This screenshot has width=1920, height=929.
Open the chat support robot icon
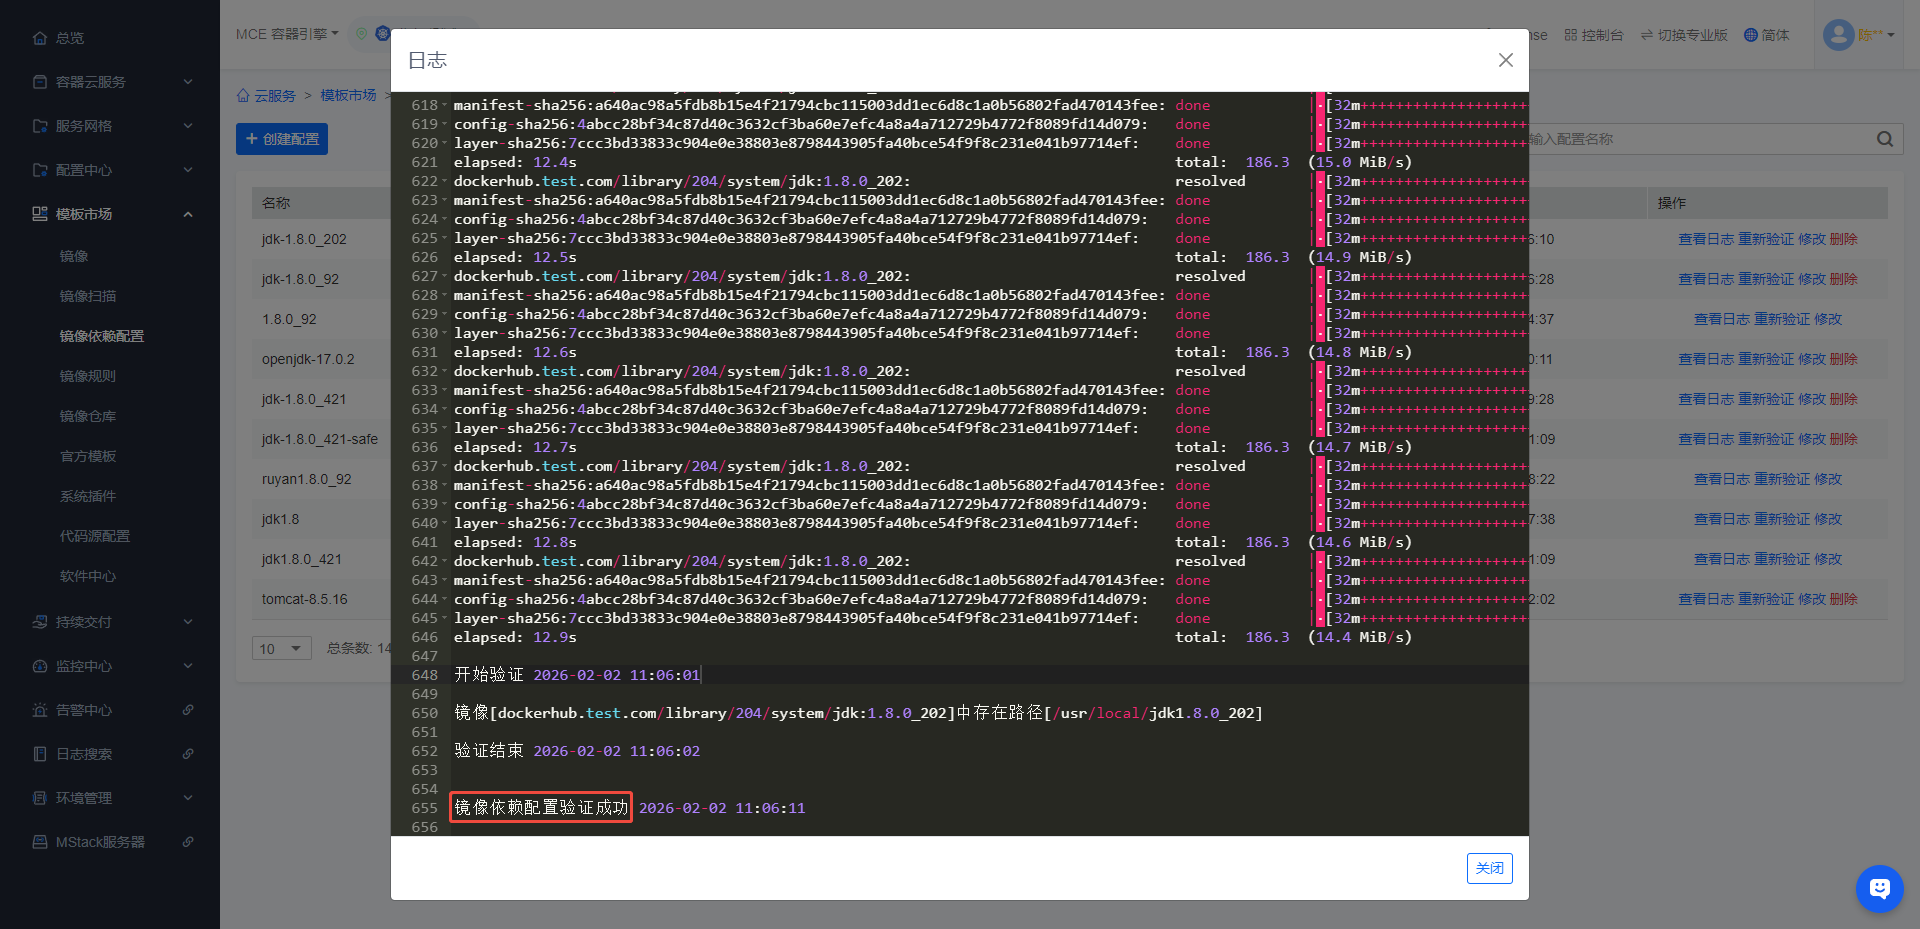tap(1879, 888)
